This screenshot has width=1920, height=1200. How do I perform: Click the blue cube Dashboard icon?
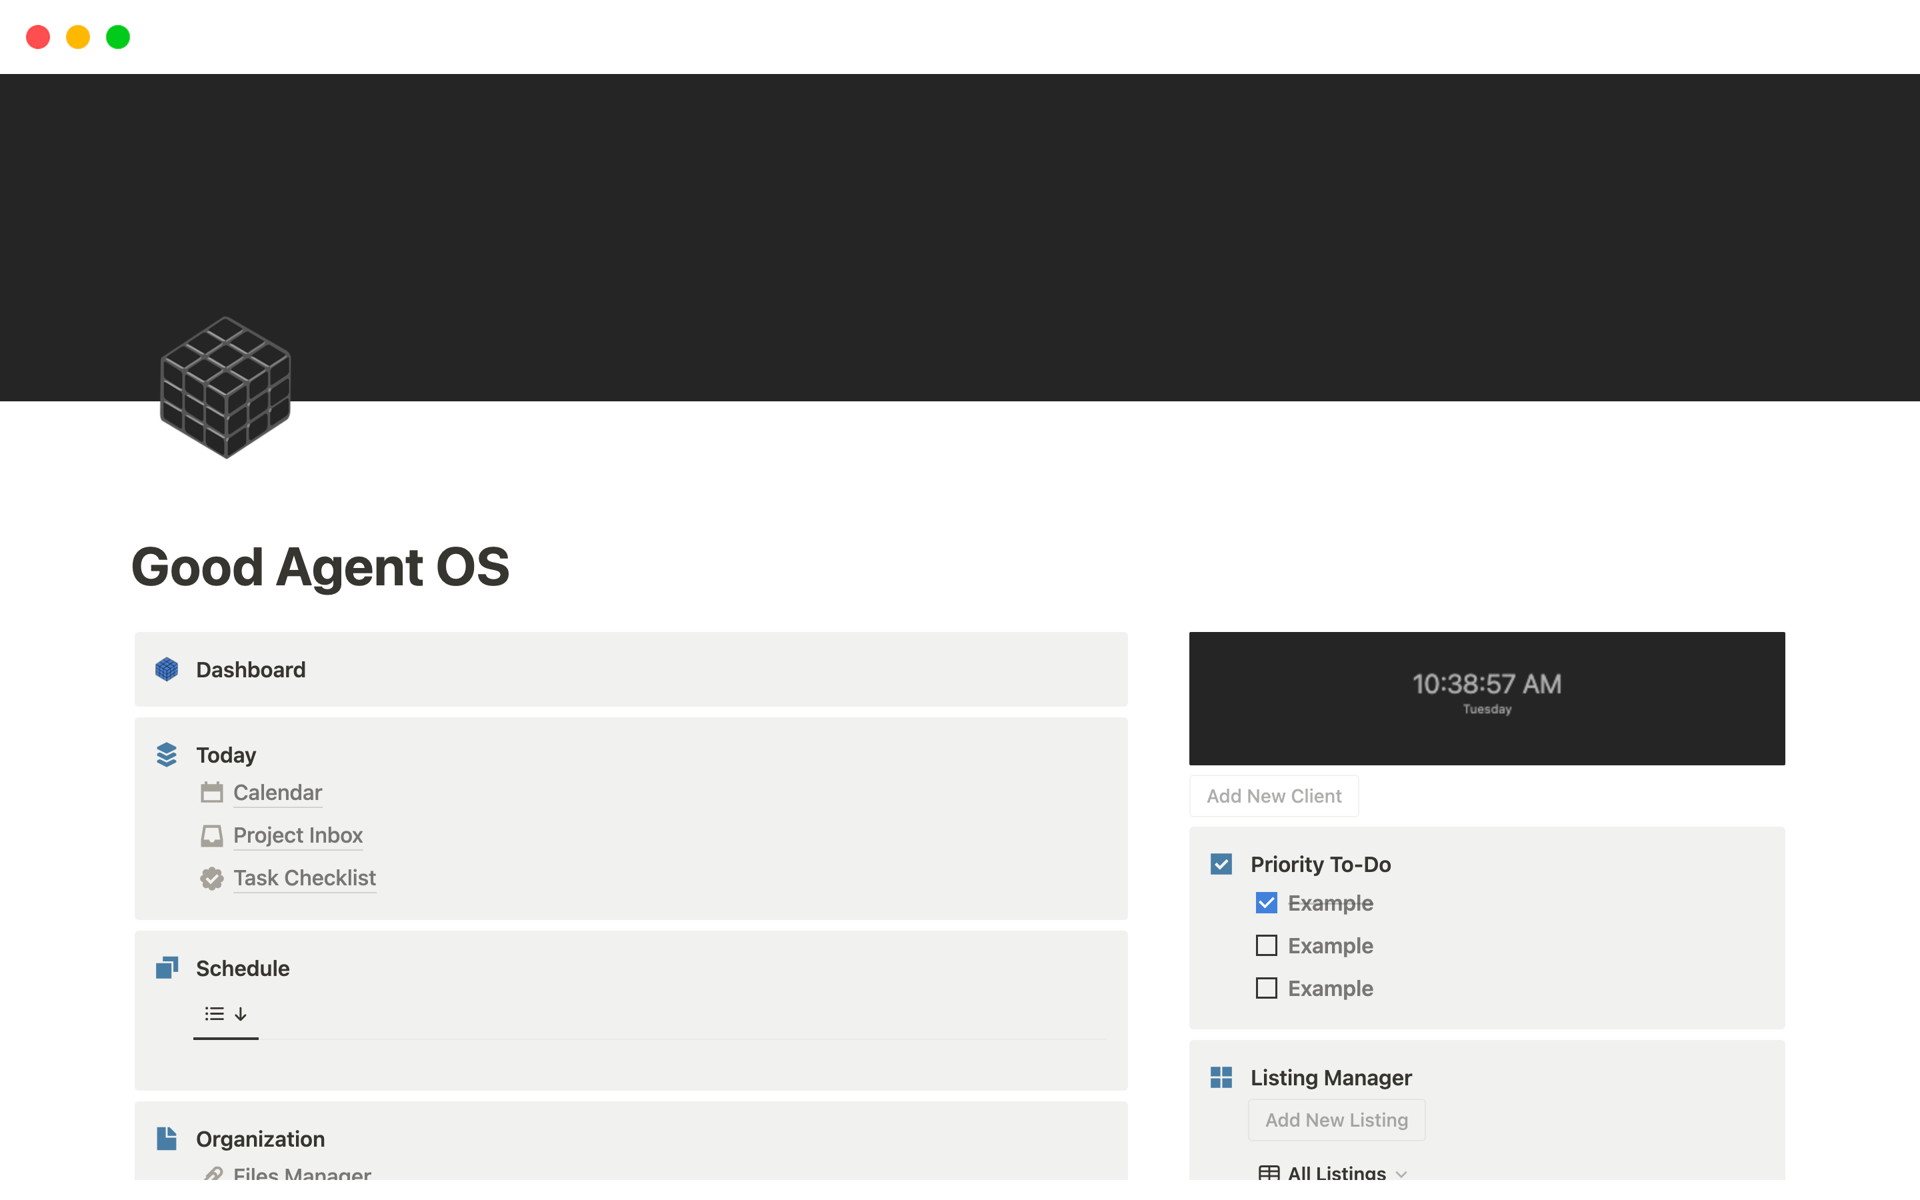tap(167, 670)
